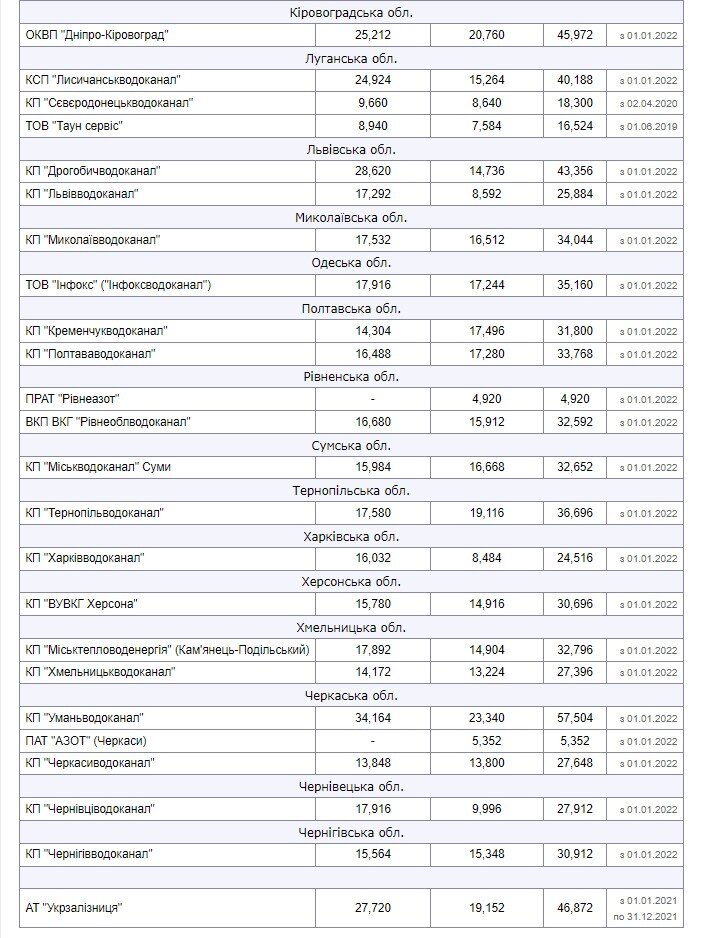
Task: Select КП "Міськводоканал" Суми row
Action: click(x=105, y=466)
